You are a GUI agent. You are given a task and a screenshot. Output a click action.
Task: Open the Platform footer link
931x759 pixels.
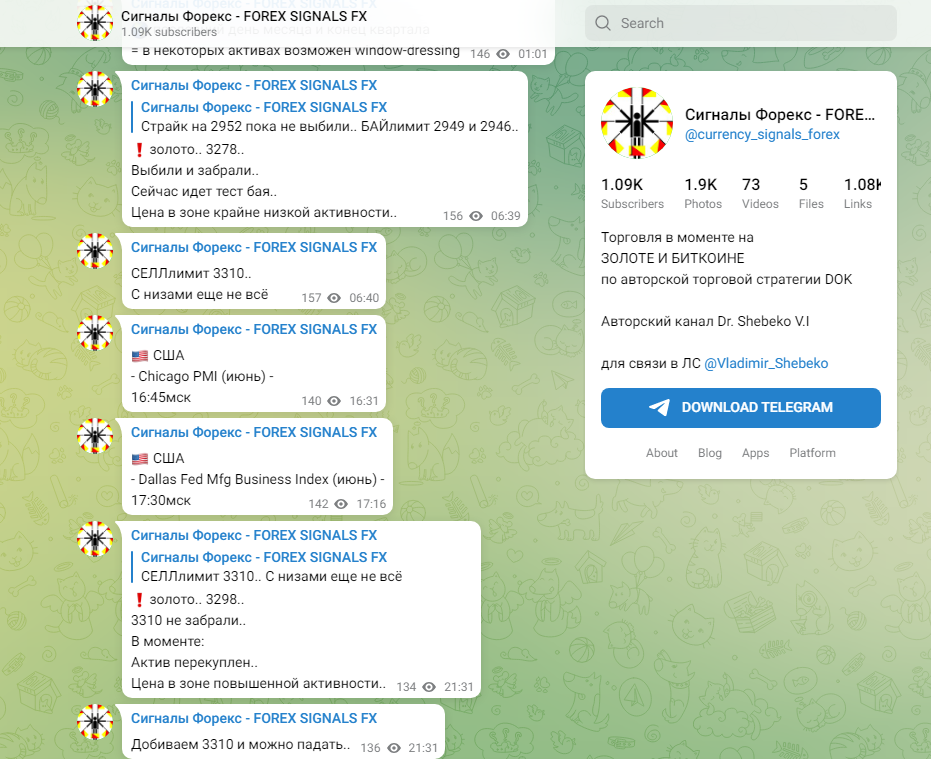click(812, 453)
